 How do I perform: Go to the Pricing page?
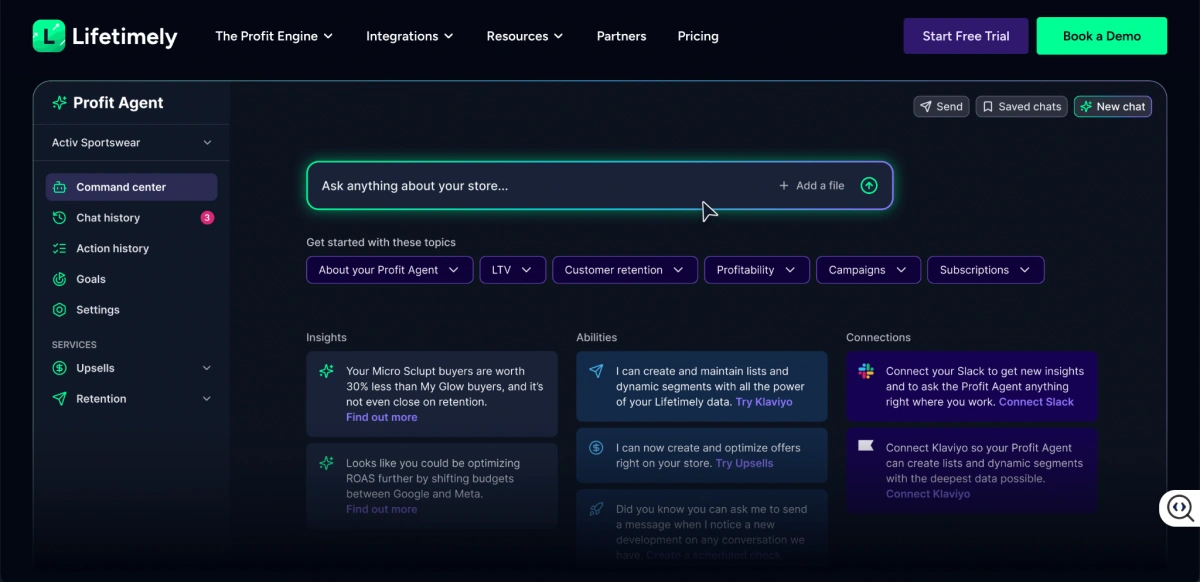[698, 36]
